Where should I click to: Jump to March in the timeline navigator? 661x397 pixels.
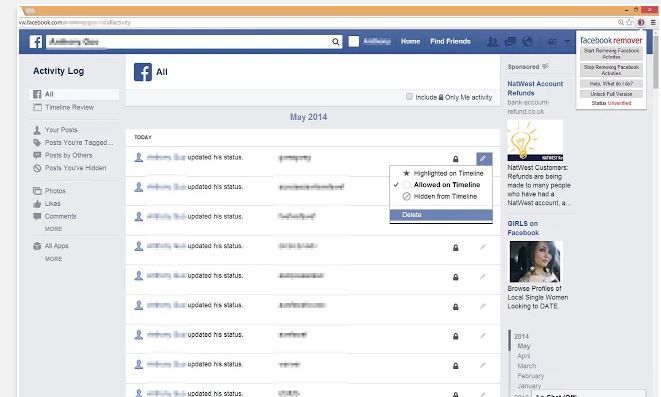tap(527, 366)
